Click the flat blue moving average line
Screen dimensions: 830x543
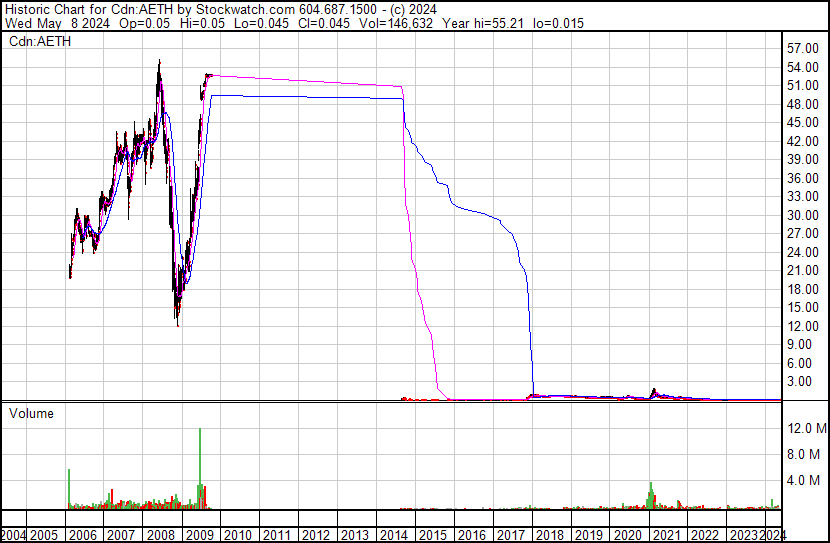click(307, 97)
